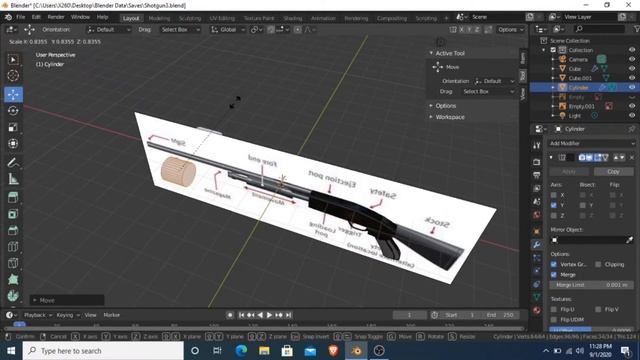Open the Render properties tab
Screen dimensions: 640x360
click(537, 162)
